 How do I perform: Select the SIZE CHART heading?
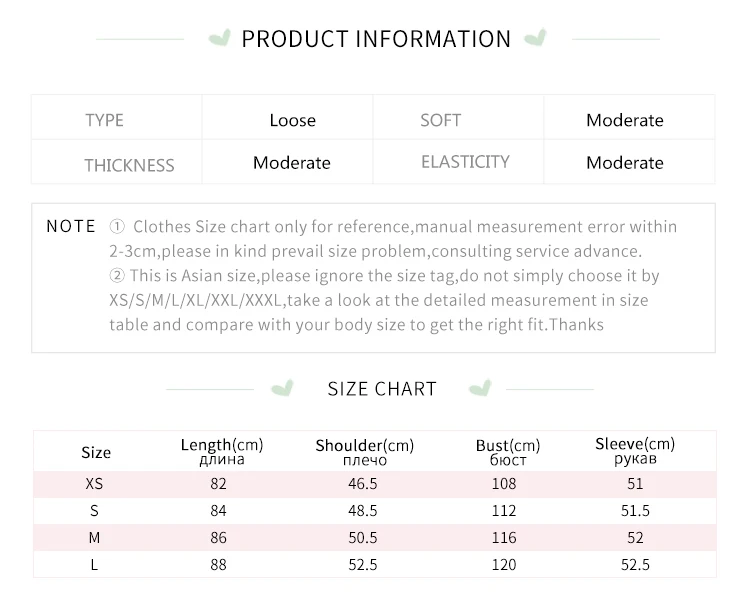click(382, 389)
